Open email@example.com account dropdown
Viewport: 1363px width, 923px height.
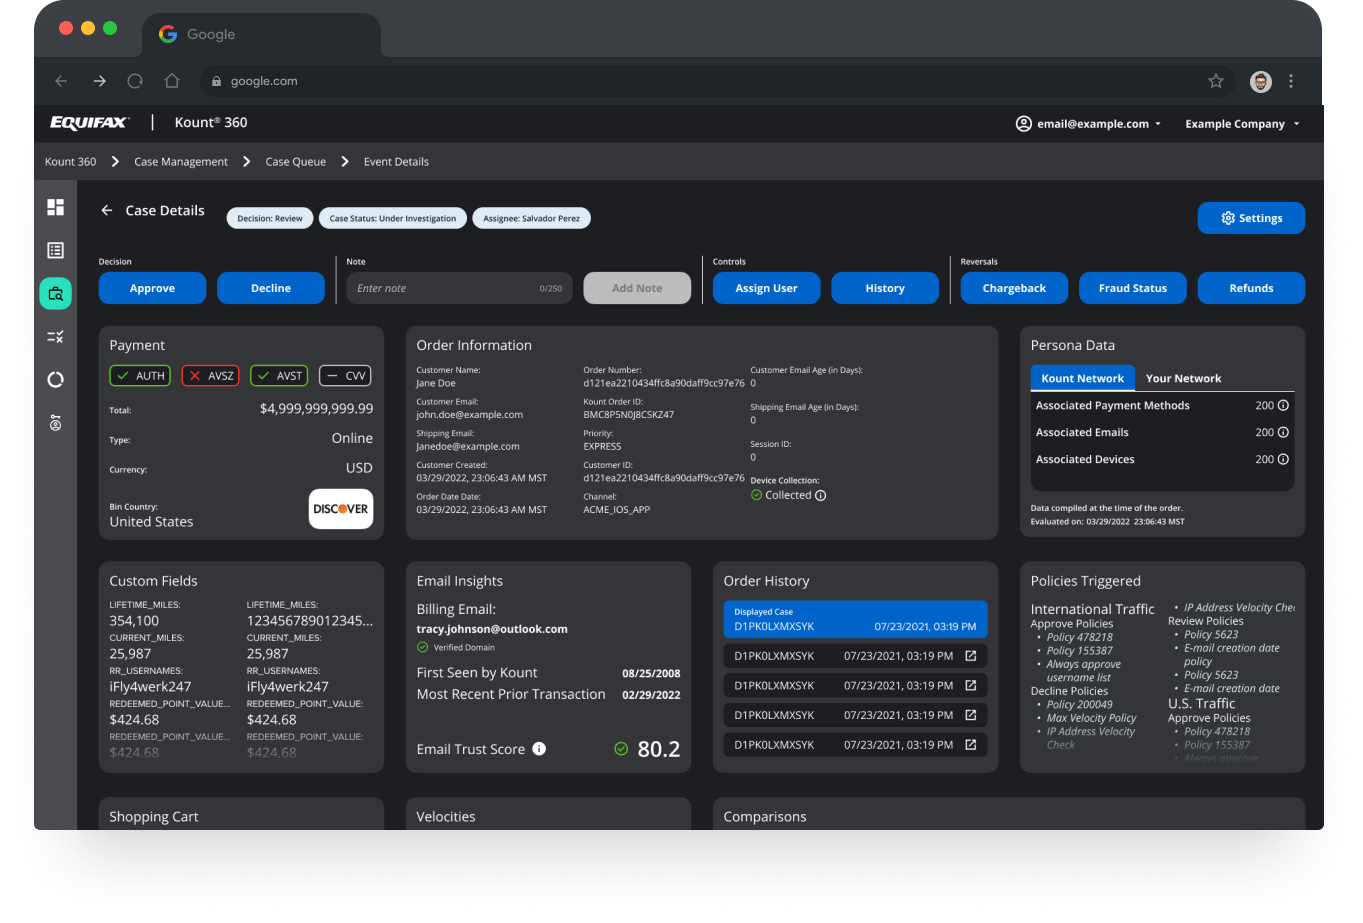(1089, 124)
